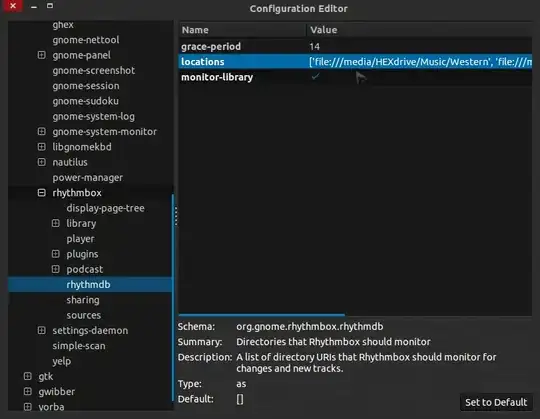The height and width of the screenshot is (419, 540).
Task: Click the Type value as
Action: 241,384
